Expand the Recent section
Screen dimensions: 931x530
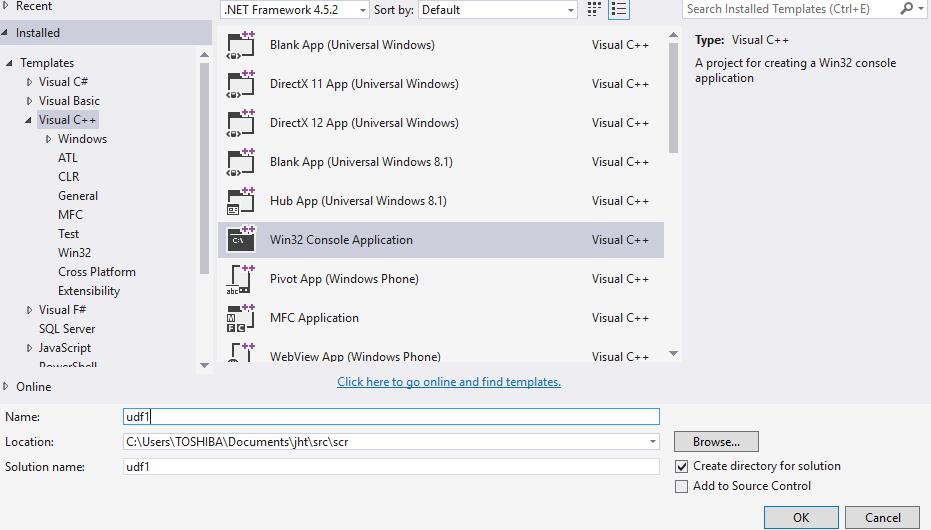(x=5, y=6)
